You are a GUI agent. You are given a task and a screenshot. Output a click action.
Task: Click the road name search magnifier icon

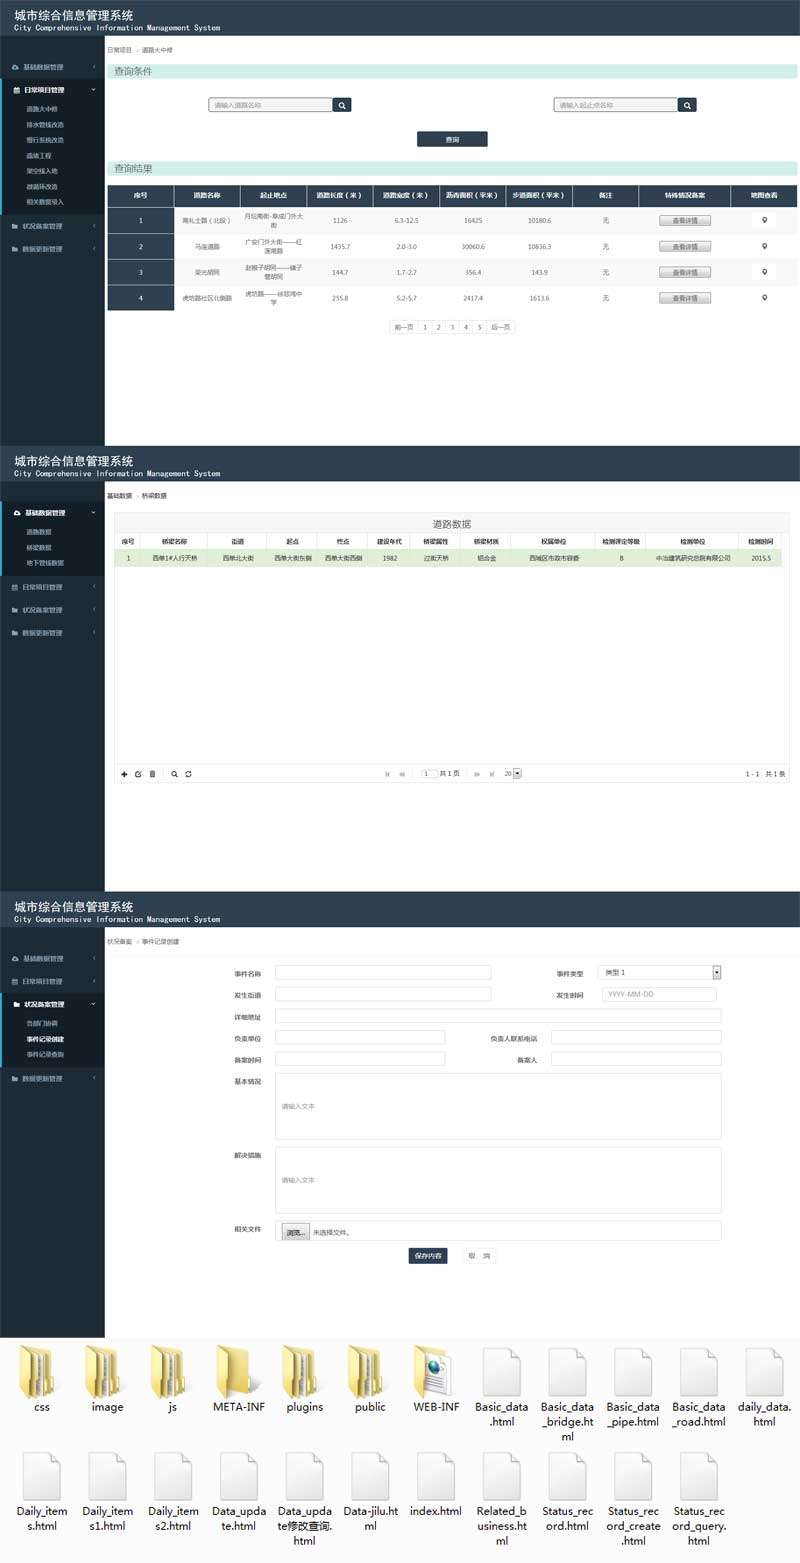[x=342, y=105]
